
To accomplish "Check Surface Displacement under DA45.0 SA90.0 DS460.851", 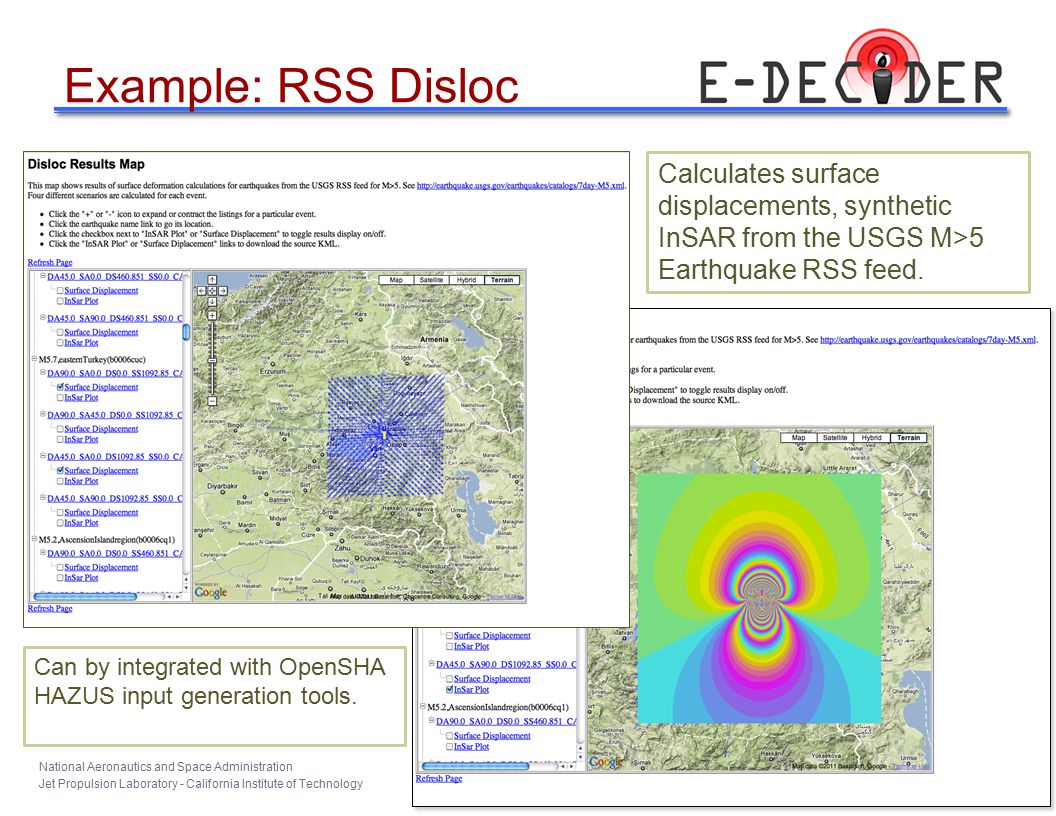I will [60, 332].
